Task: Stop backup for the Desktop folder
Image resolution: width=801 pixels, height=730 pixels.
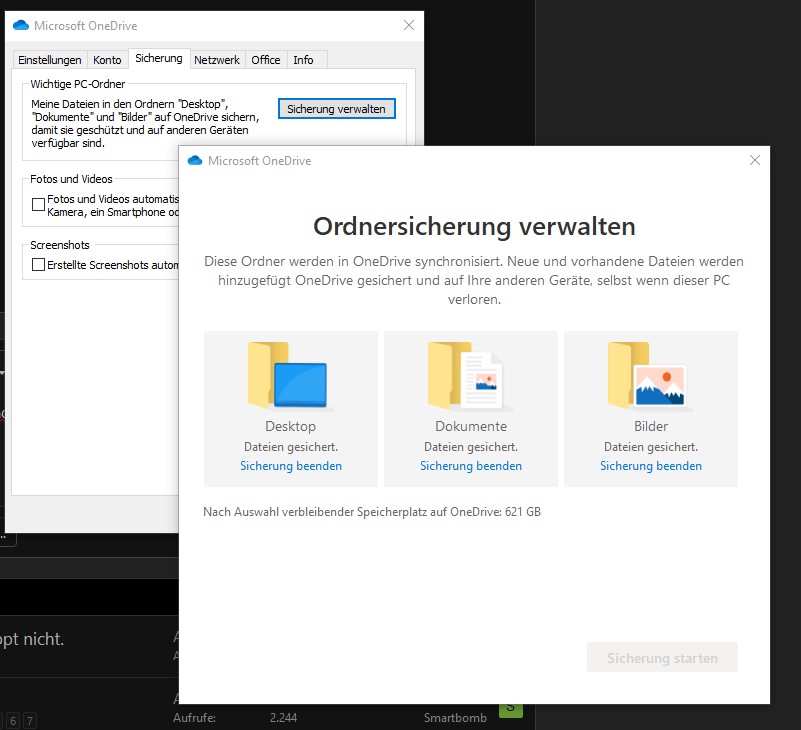Action: (291, 466)
